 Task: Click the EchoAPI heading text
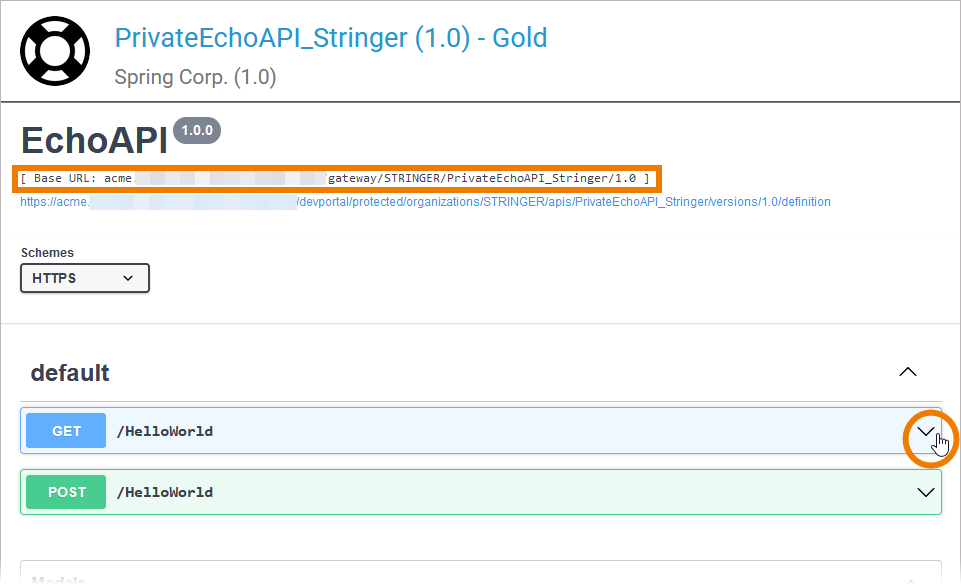point(94,141)
